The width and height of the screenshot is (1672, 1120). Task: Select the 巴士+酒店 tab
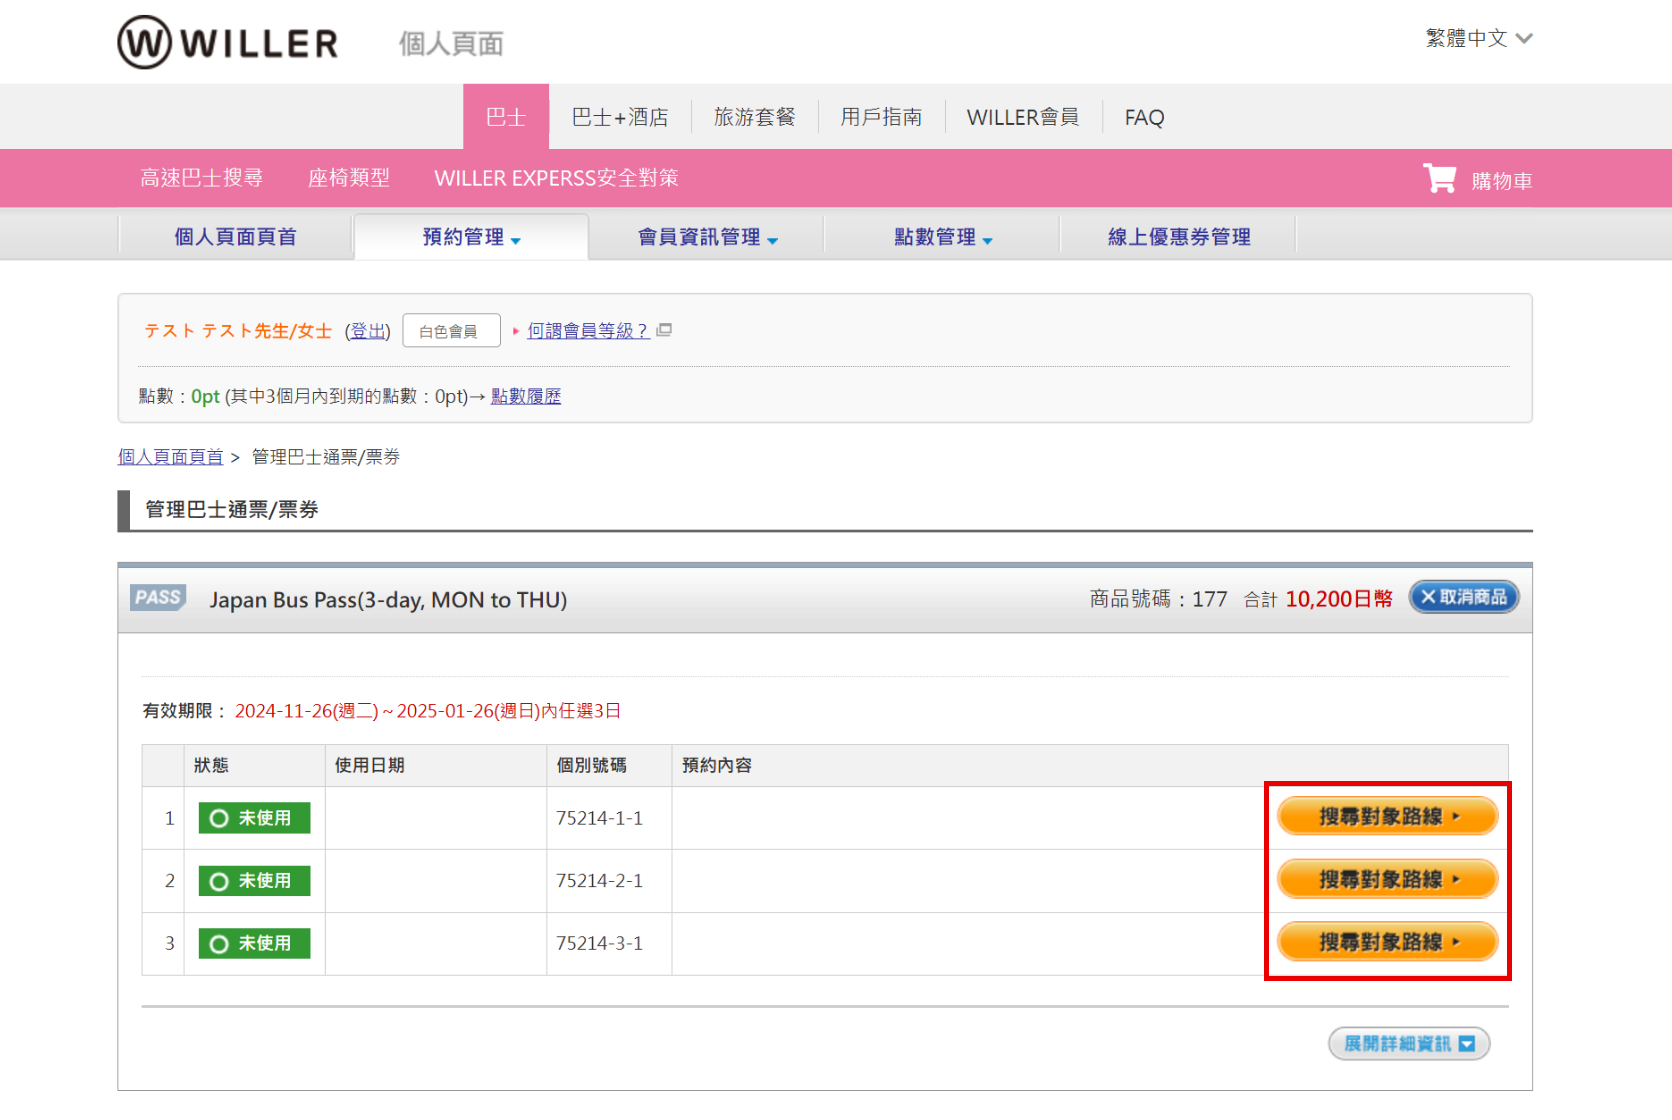coord(620,117)
